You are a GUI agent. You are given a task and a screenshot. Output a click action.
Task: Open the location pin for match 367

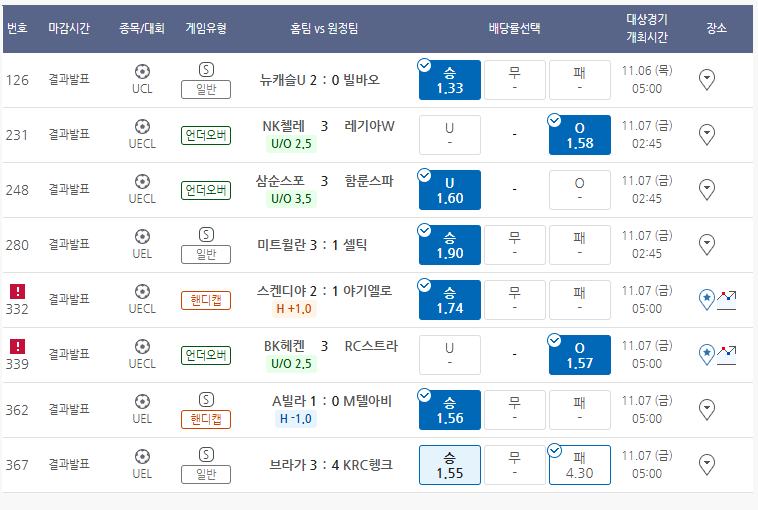pyautogui.click(x=707, y=465)
